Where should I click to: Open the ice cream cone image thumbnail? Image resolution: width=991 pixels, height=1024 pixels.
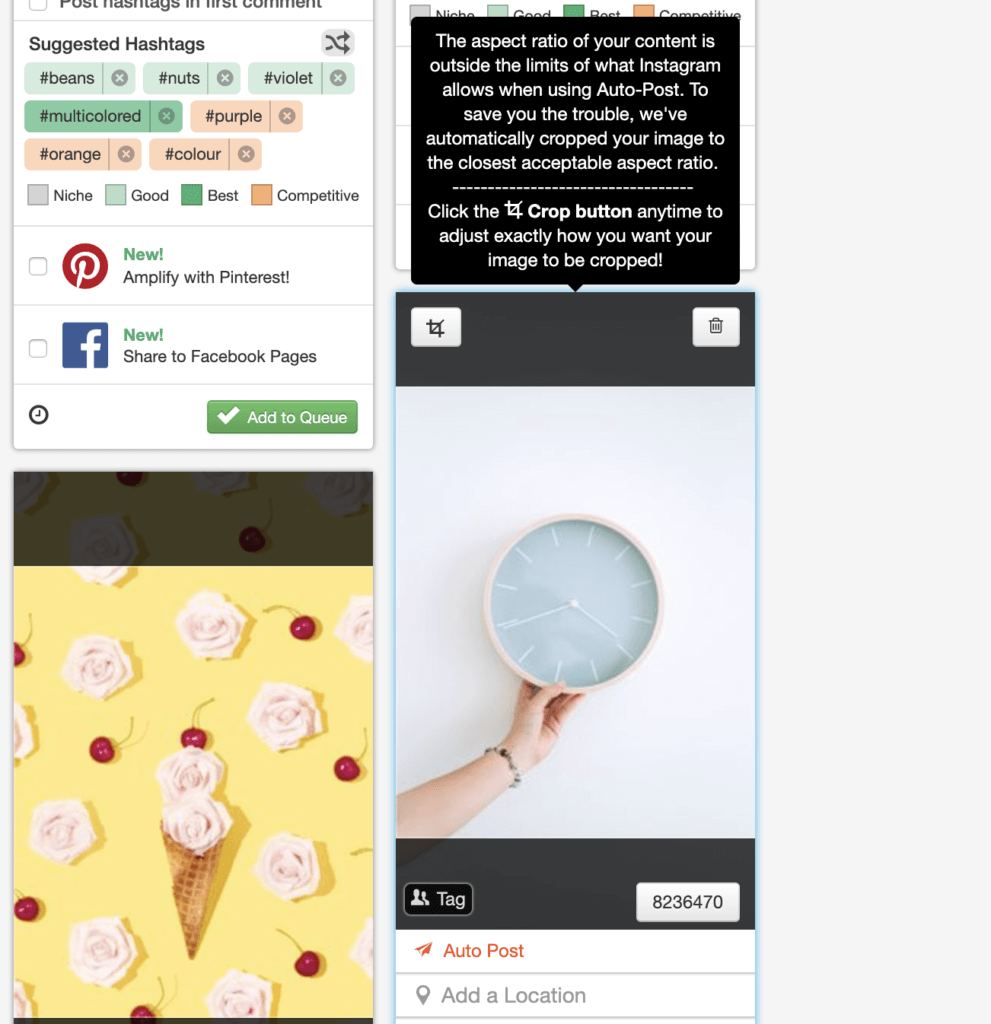(193, 747)
